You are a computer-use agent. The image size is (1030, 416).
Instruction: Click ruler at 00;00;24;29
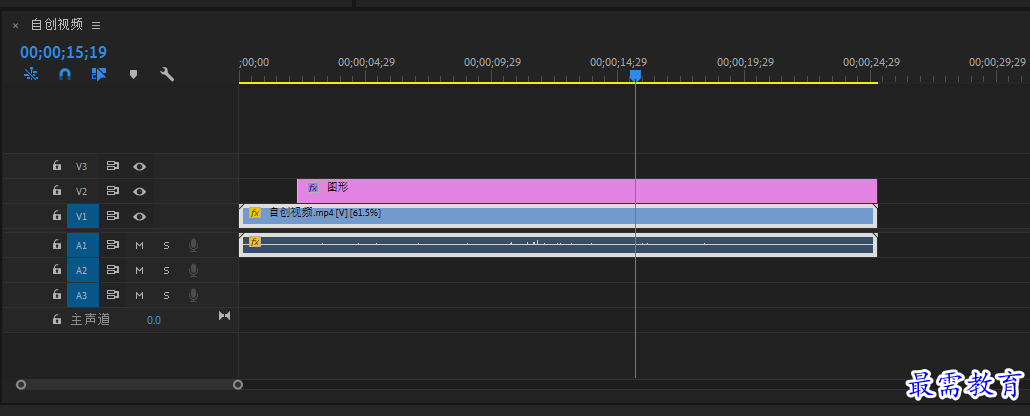pyautogui.click(x=872, y=62)
